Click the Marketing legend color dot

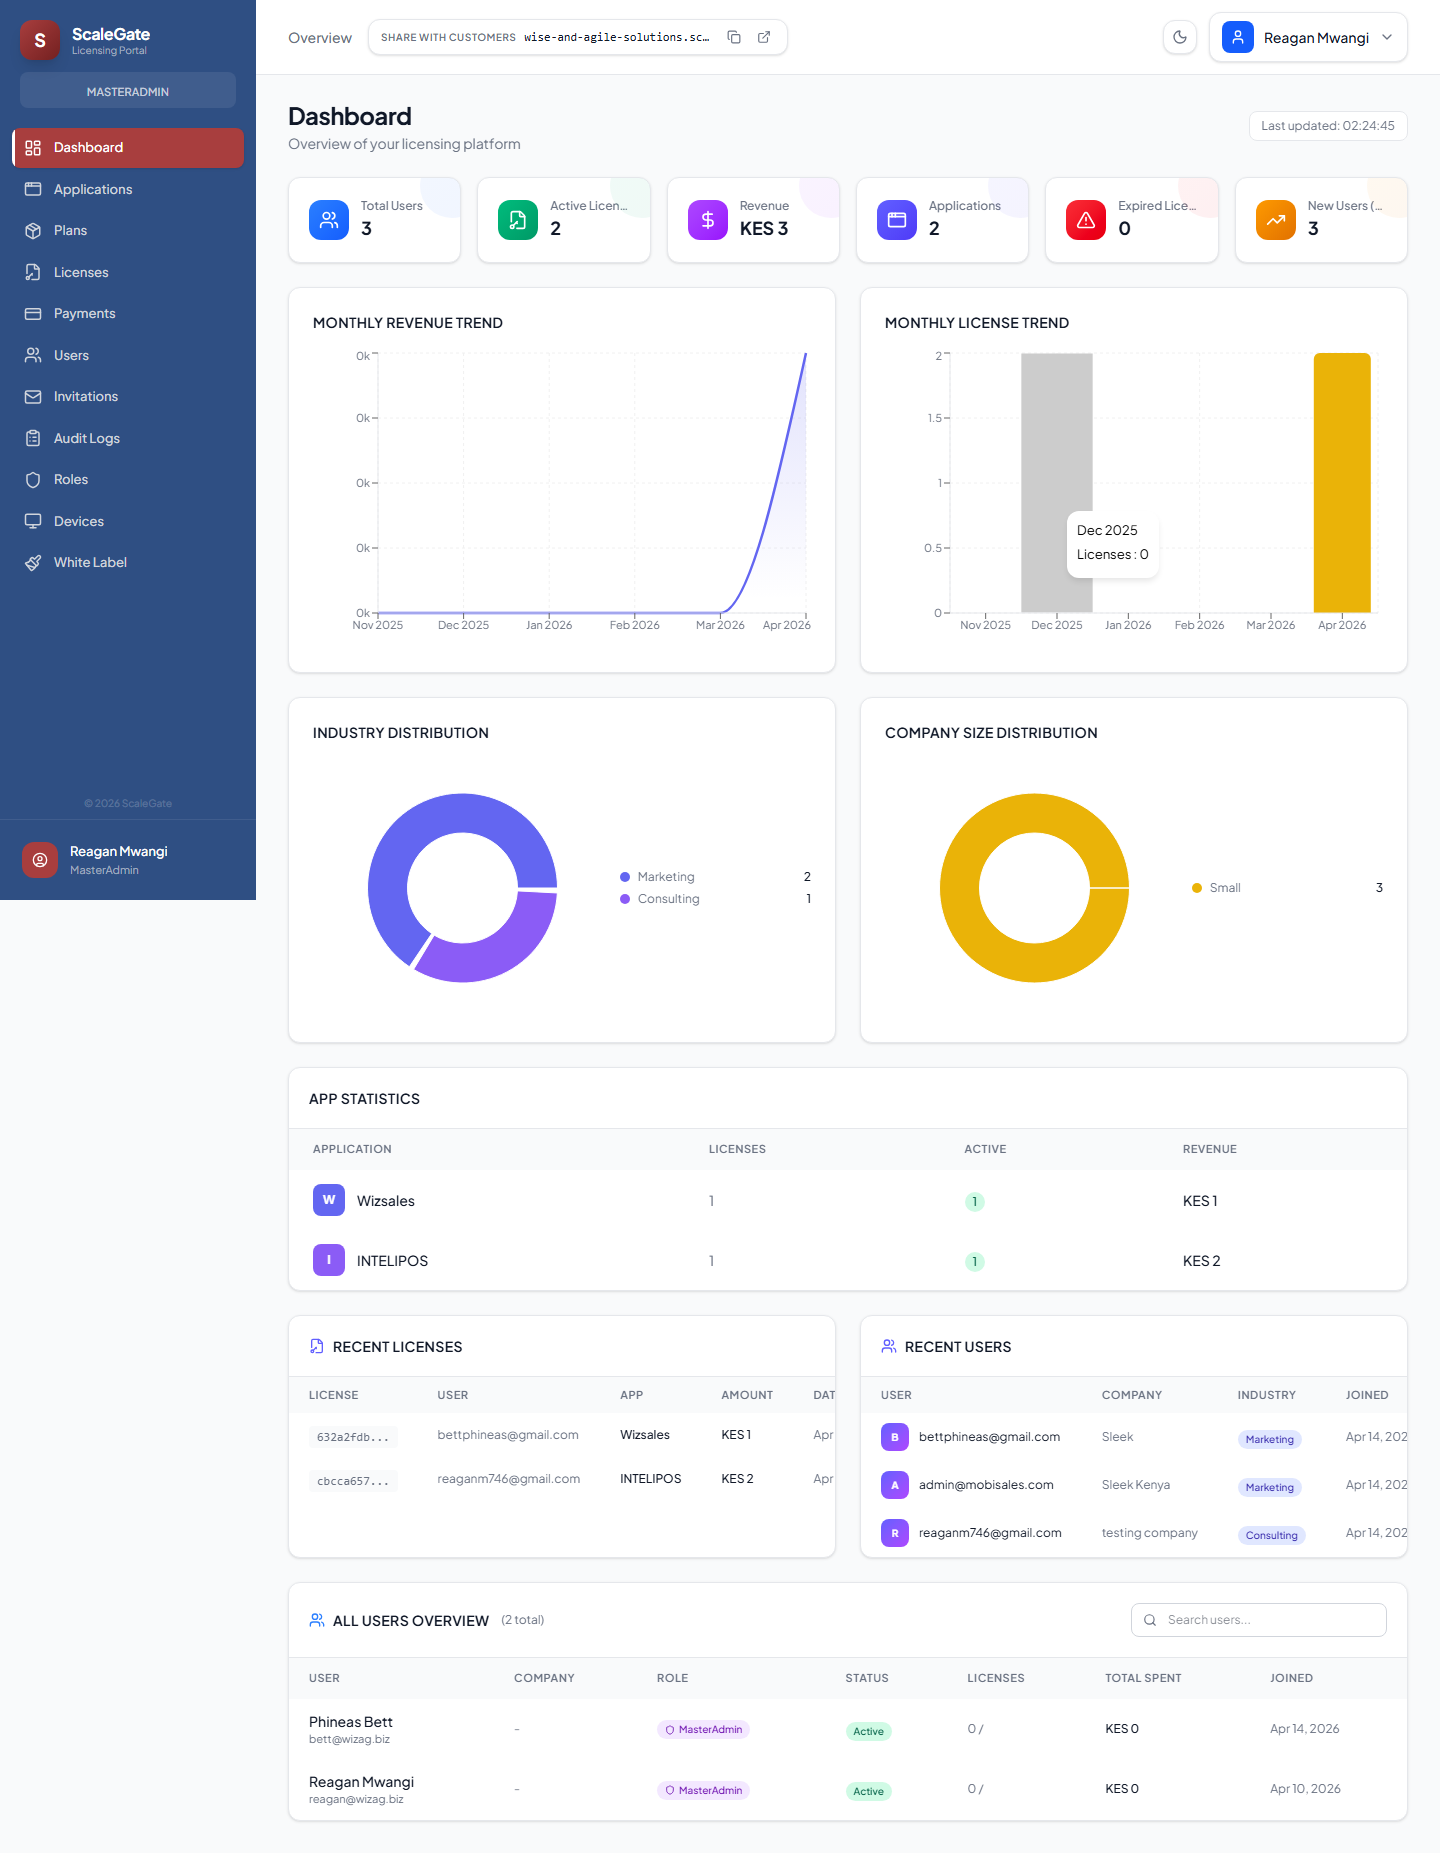(x=625, y=877)
